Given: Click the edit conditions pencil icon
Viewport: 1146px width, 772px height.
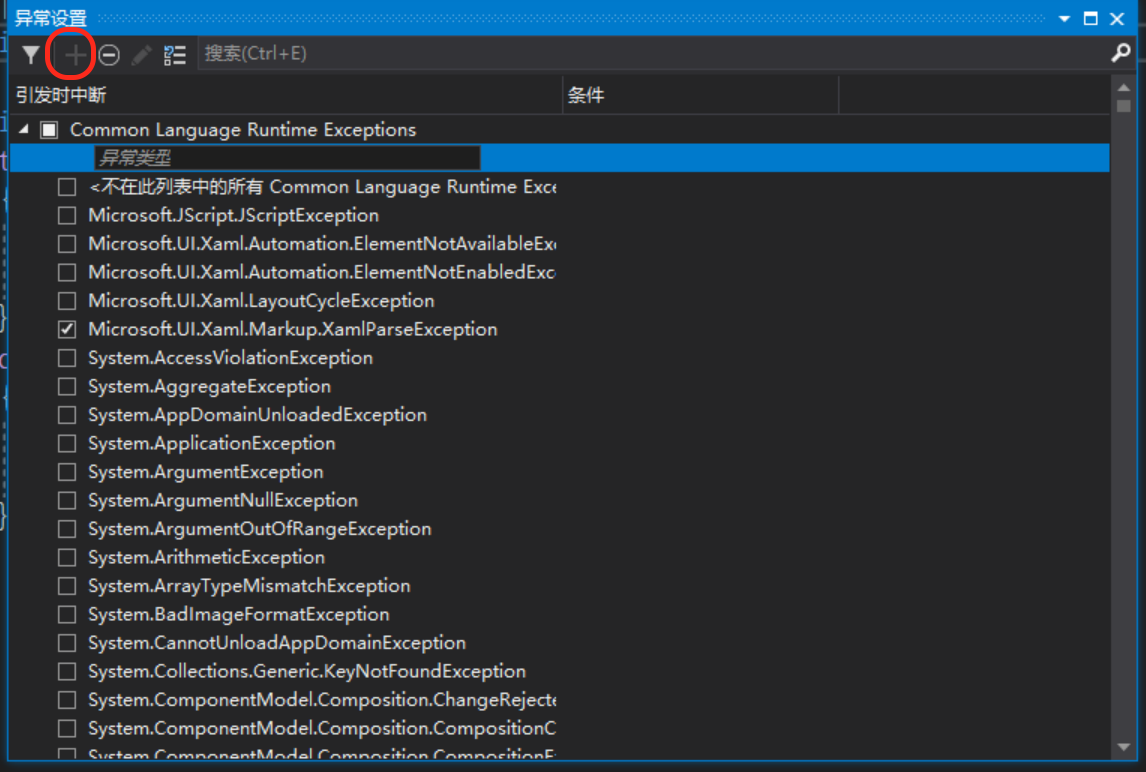Looking at the screenshot, I should tap(141, 55).
